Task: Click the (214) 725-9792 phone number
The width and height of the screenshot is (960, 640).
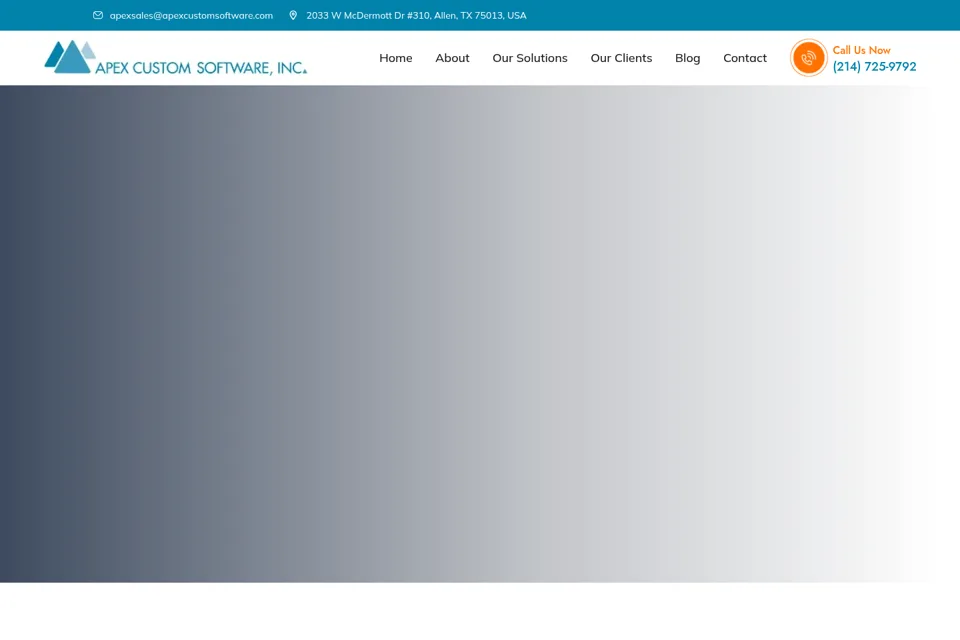Action: (x=874, y=66)
